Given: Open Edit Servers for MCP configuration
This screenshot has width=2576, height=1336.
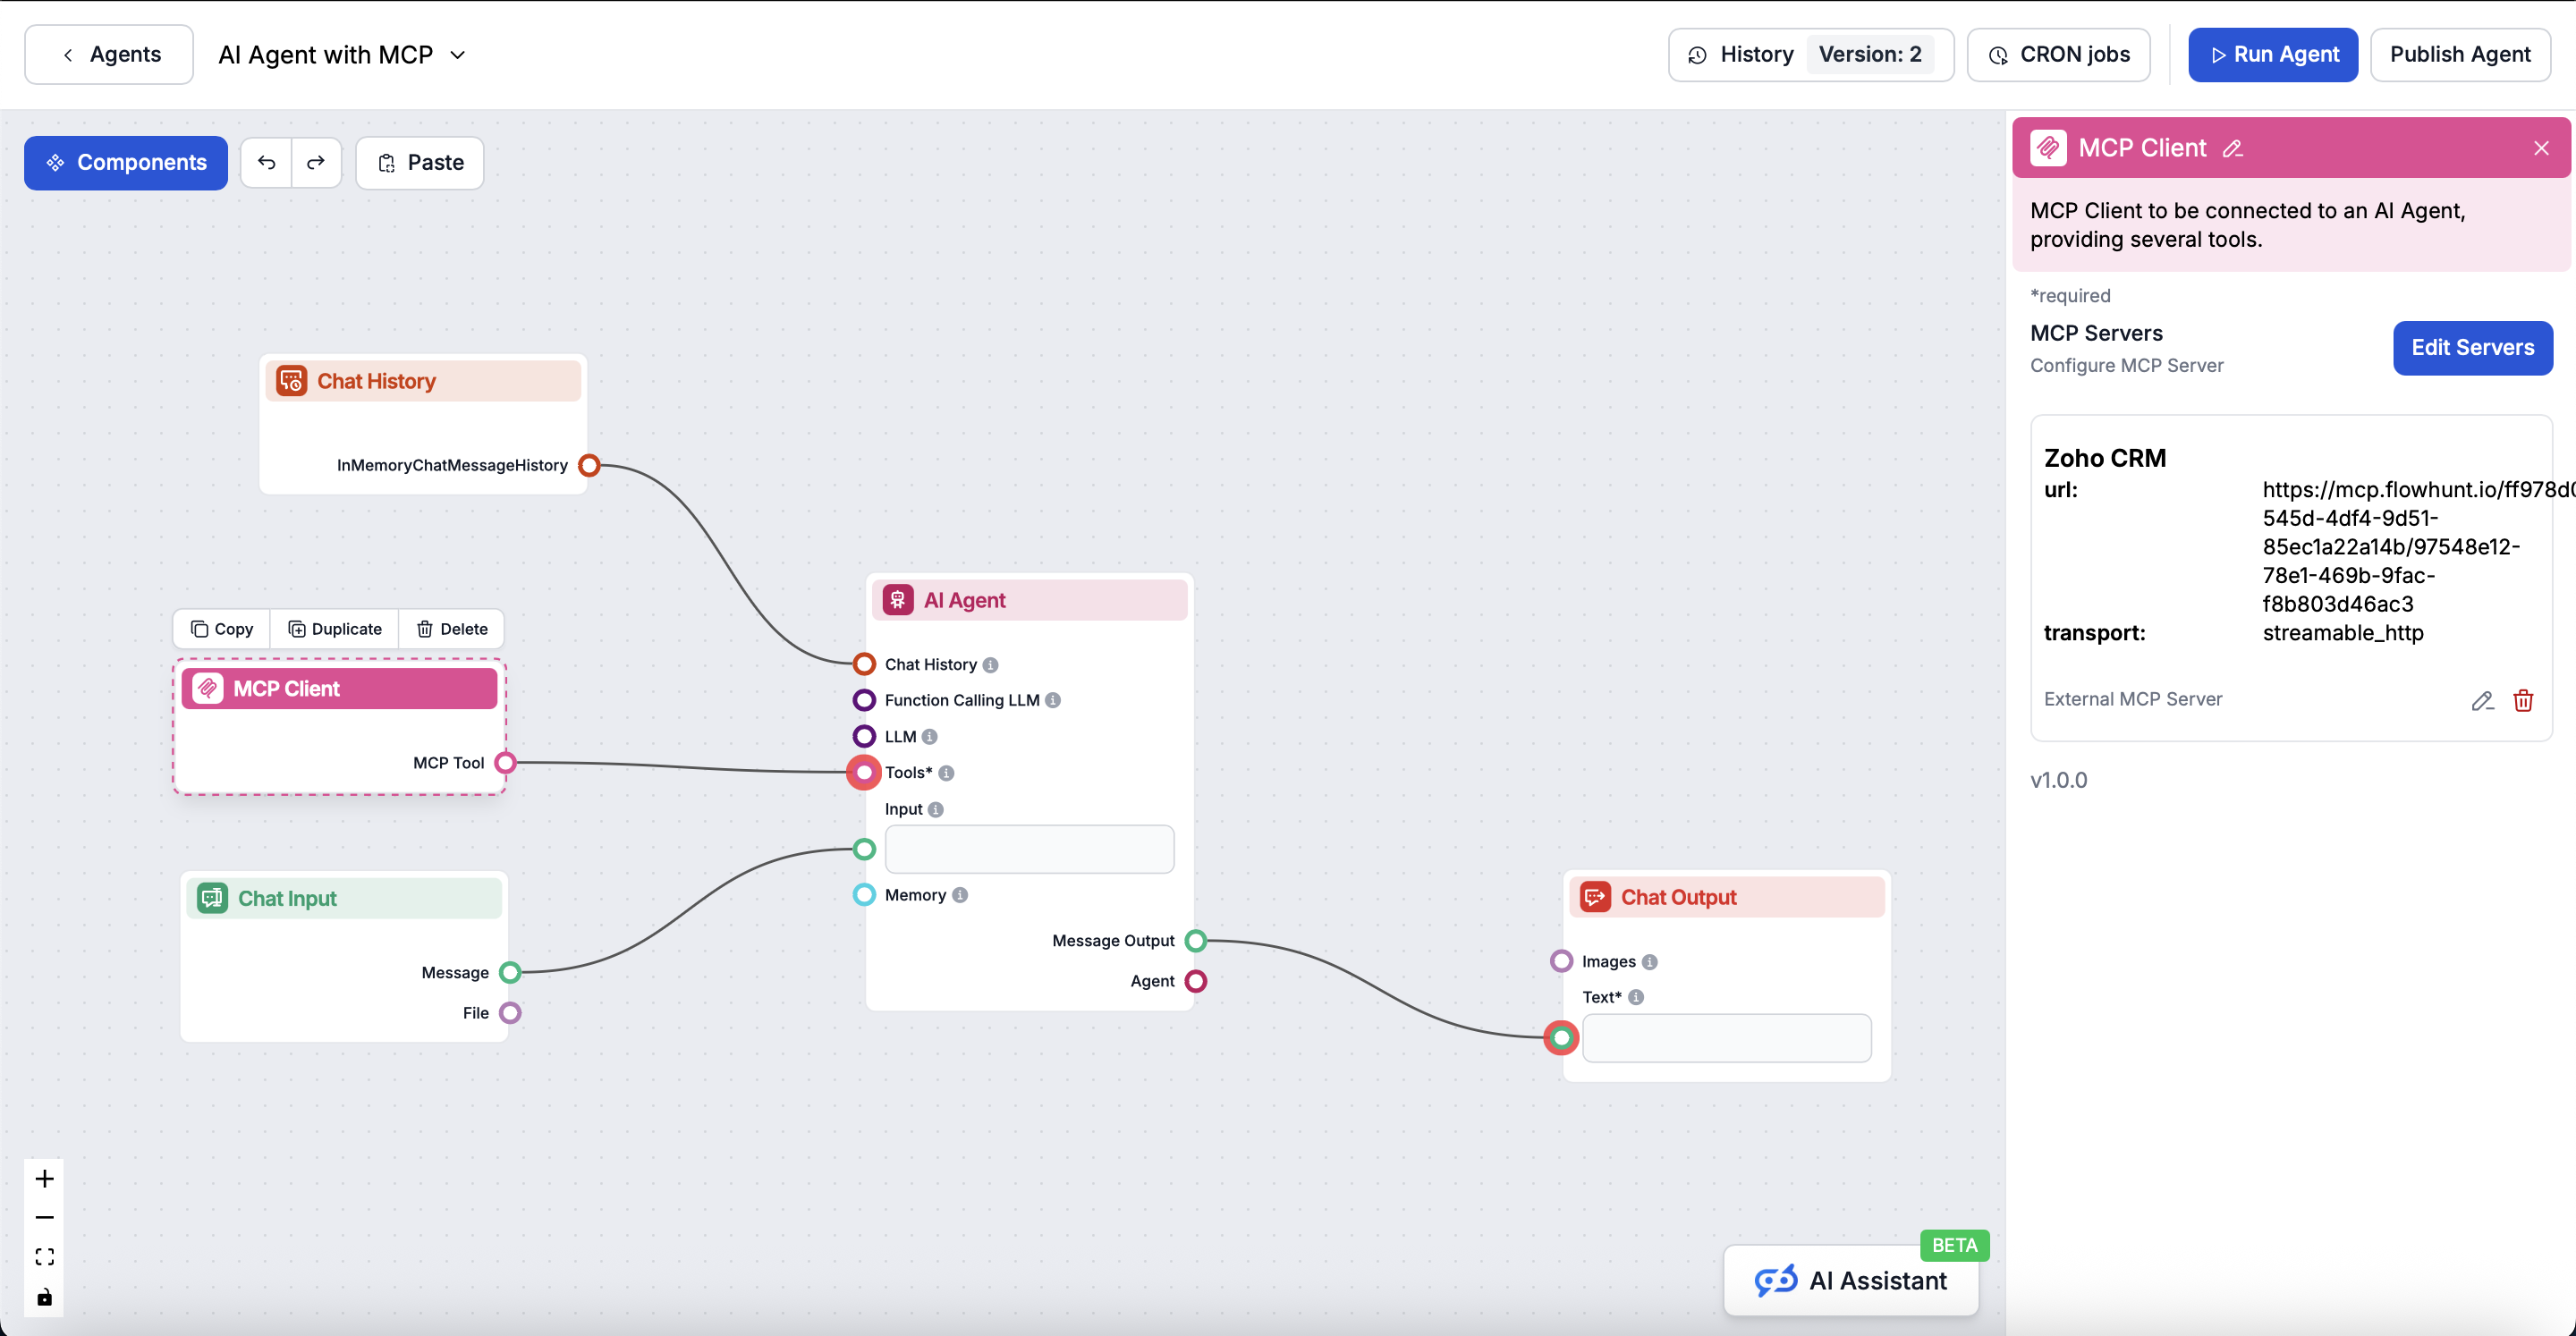Looking at the screenshot, I should [2472, 348].
